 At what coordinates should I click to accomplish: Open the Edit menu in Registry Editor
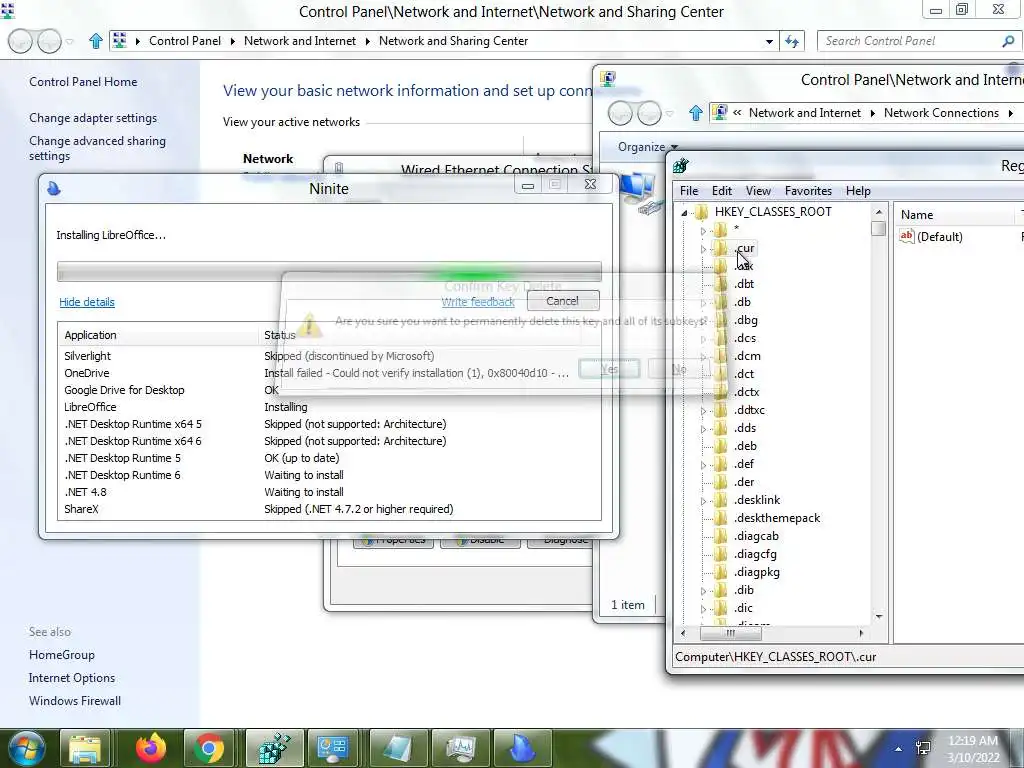click(x=722, y=191)
